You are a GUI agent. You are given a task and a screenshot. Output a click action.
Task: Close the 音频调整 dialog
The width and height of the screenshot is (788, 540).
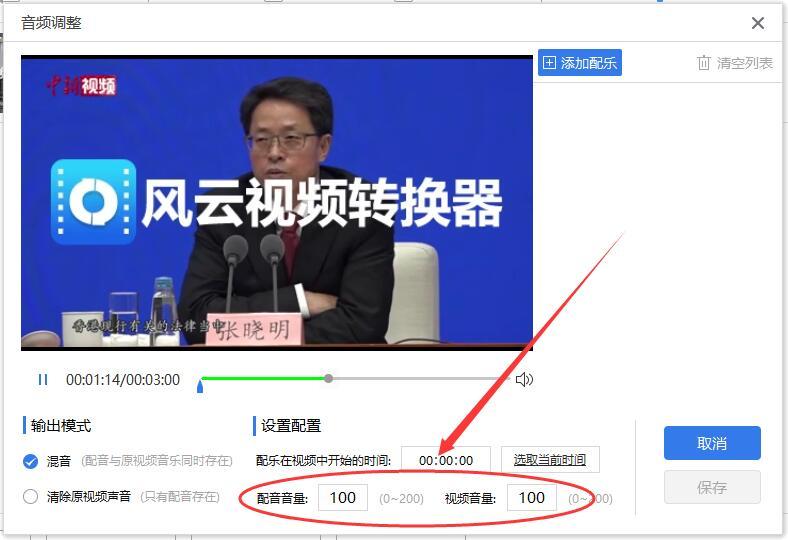pos(758,23)
